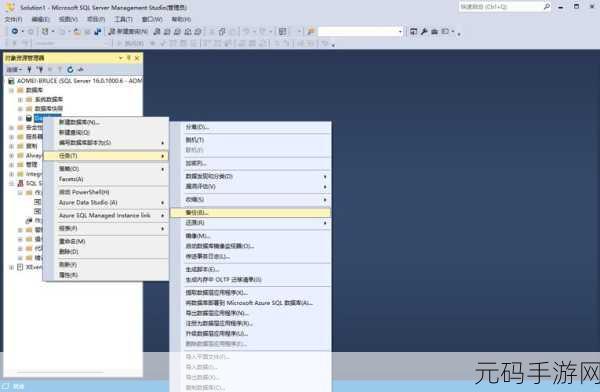
Task: Collapse the SQL Server Agent node
Action: tap(11, 183)
